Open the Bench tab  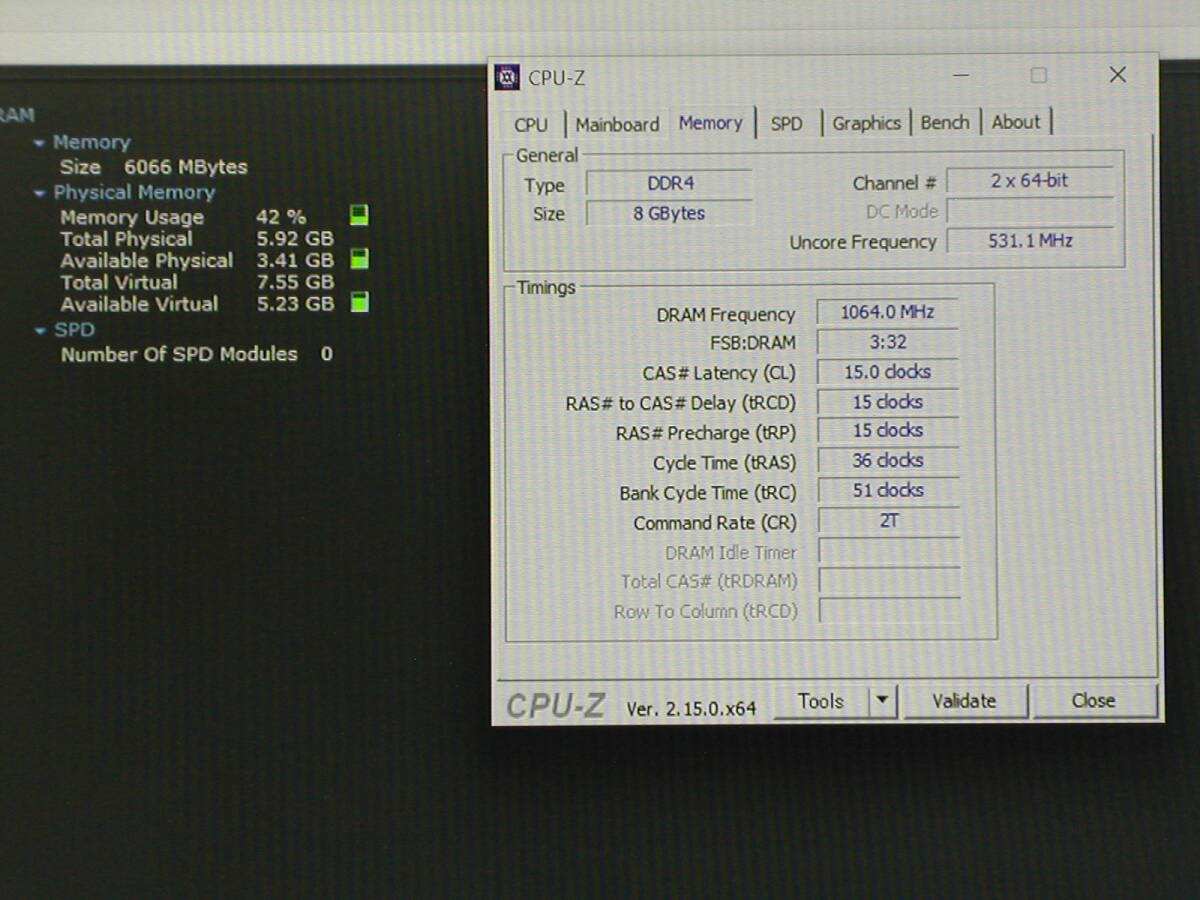pos(945,122)
